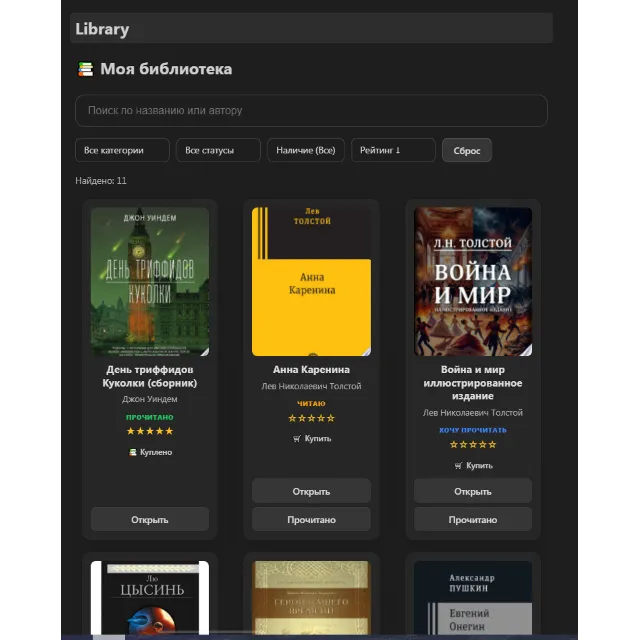The image size is (640, 640).
Task: Click the Евгений Онегин cover
Action: click(x=473, y=598)
